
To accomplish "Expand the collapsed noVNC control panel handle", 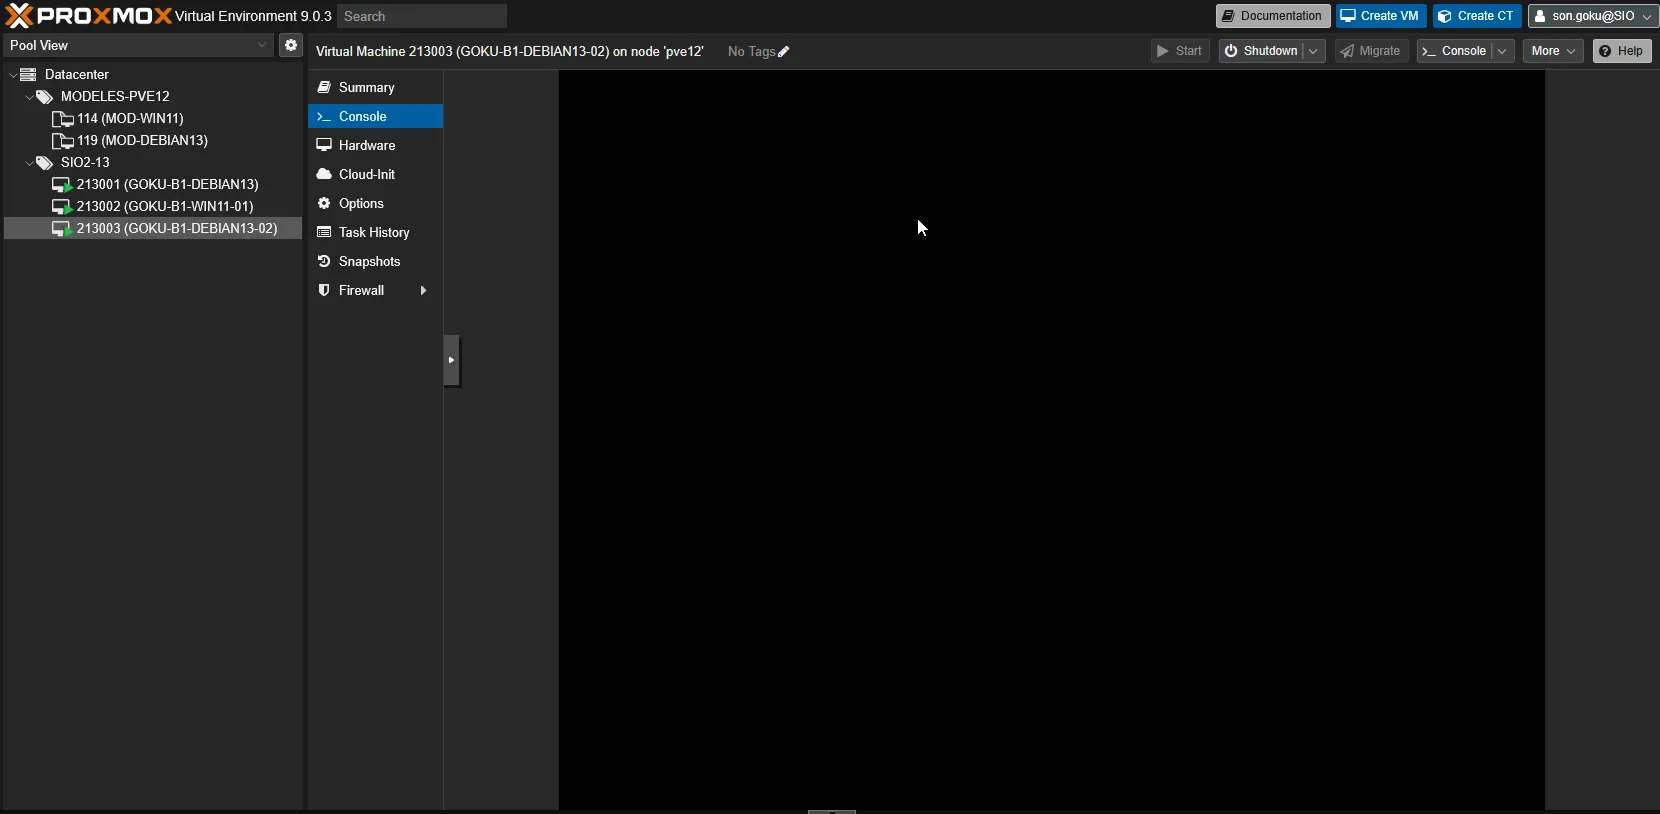I will pyautogui.click(x=451, y=360).
